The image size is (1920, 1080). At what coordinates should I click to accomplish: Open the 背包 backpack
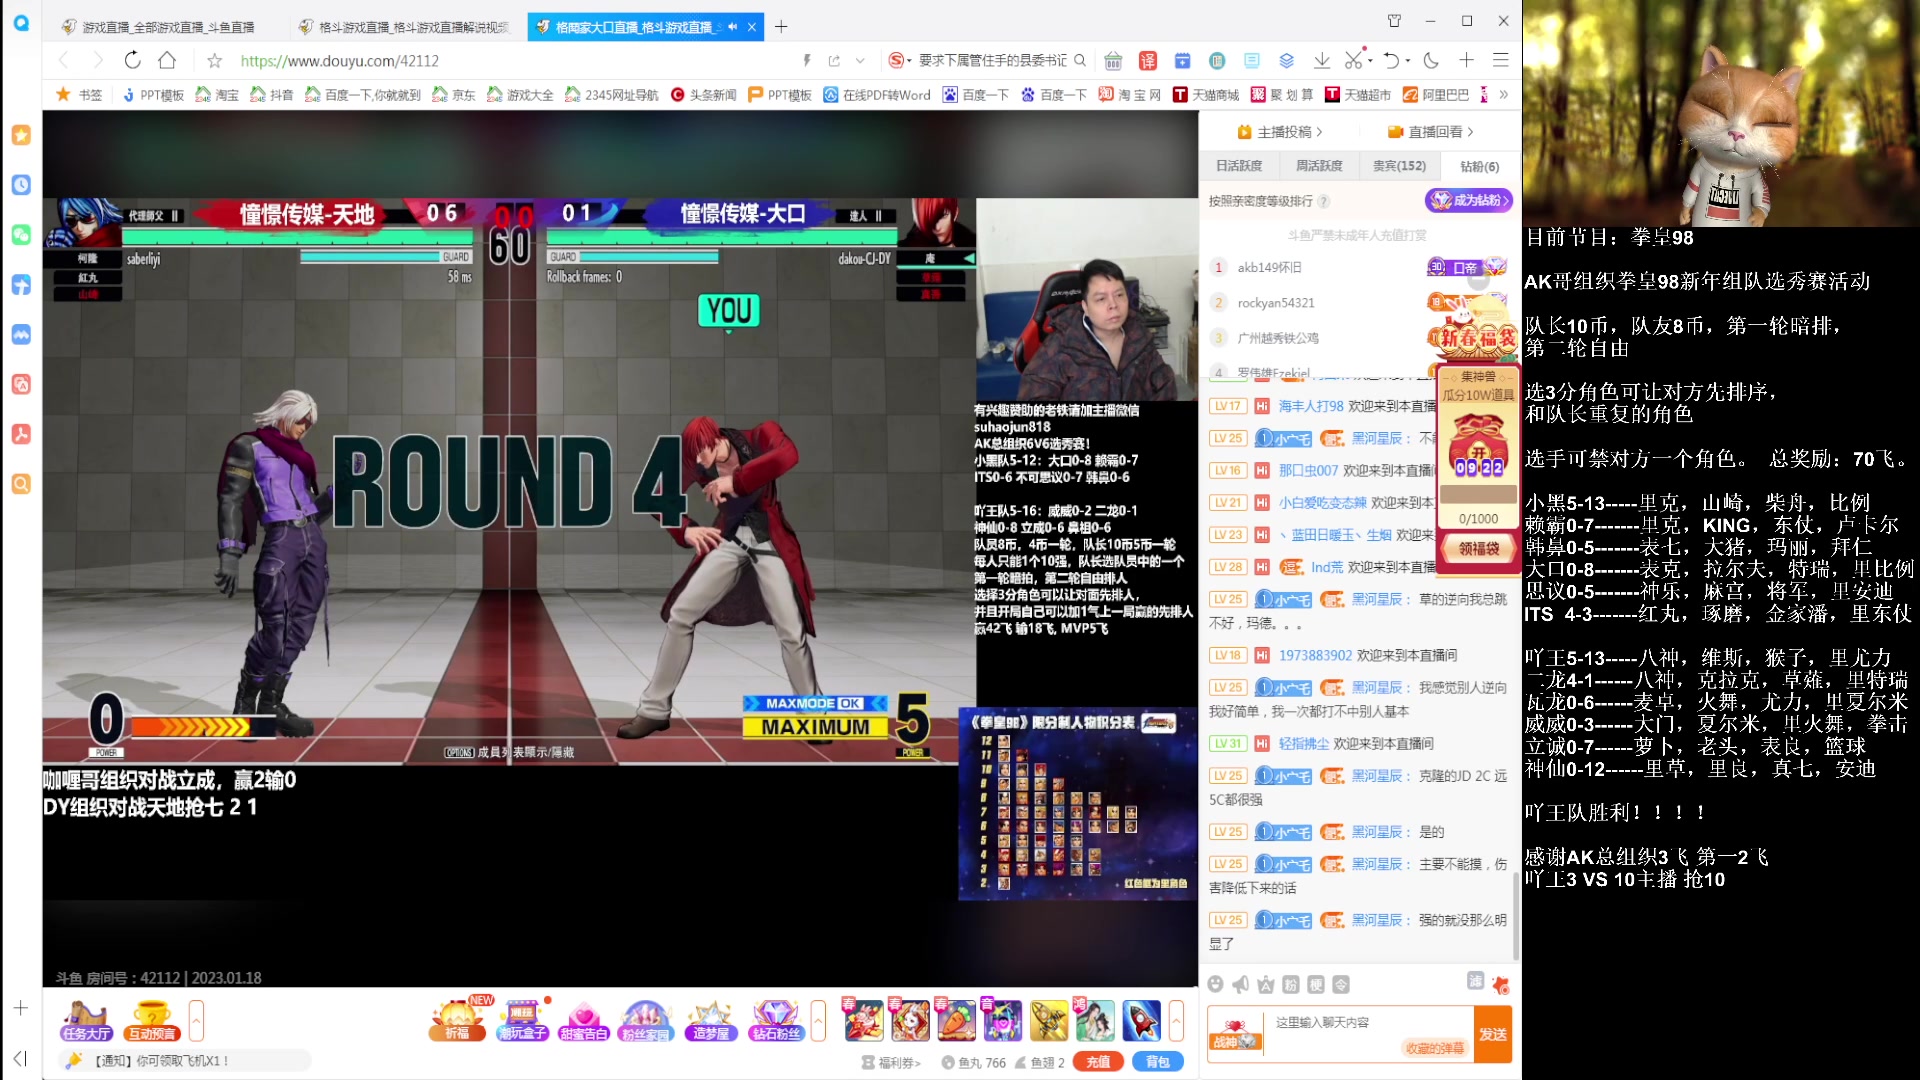click(x=1158, y=1062)
